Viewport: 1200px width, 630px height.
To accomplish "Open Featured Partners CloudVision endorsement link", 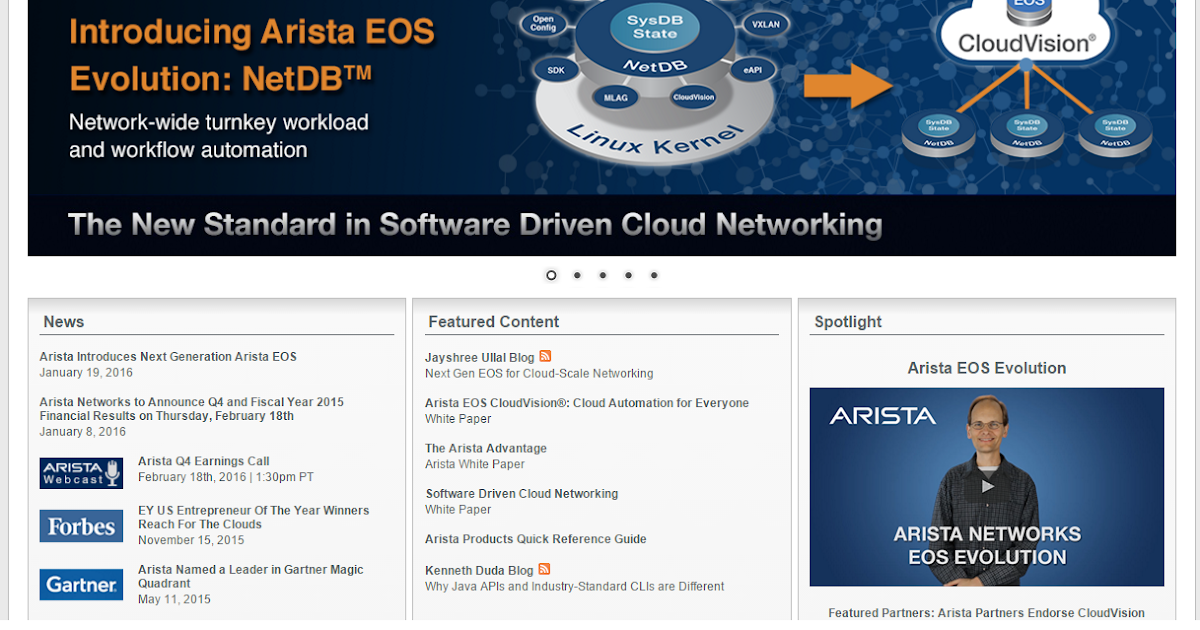I will coord(987,613).
